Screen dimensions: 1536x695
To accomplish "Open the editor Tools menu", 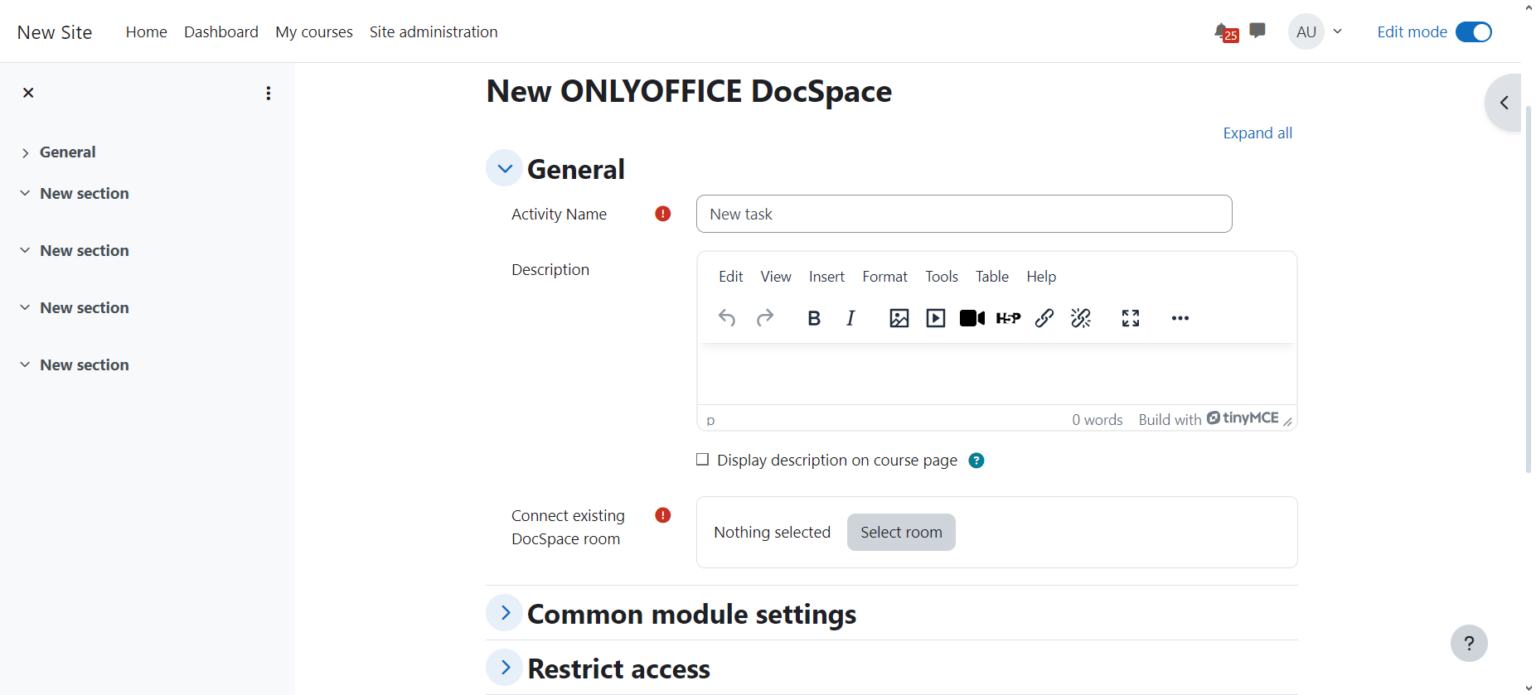I will 942,277.
